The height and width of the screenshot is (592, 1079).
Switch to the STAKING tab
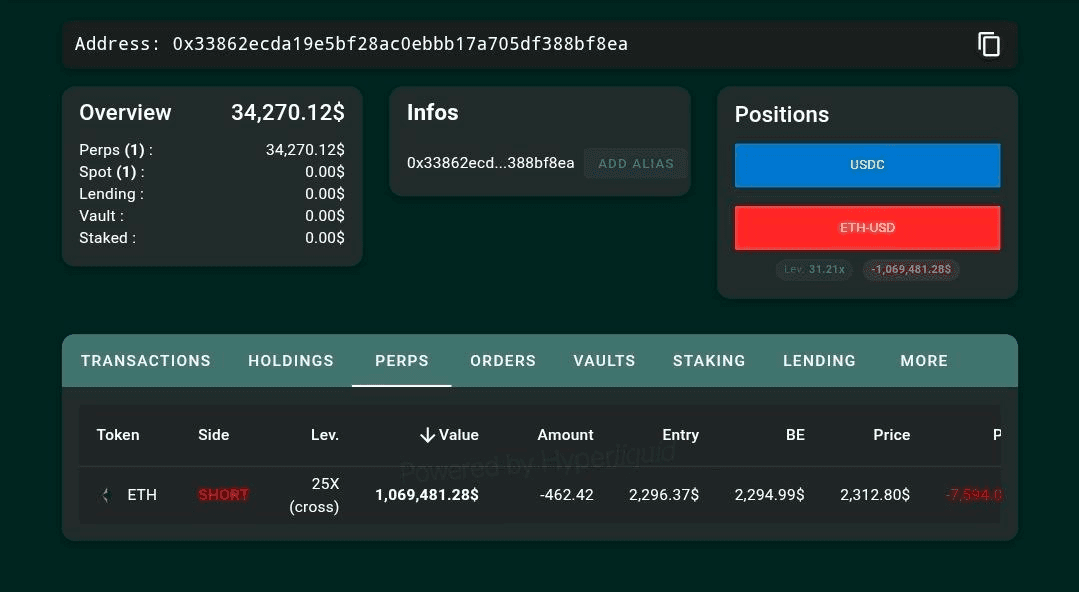709,361
